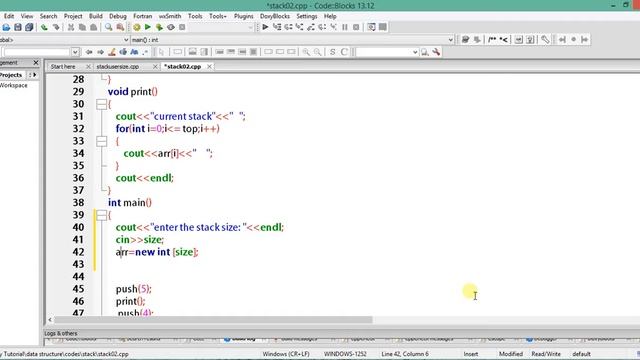Click the editor Zoom in magnifier icon
Image resolution: width=640 pixels, height=360 pixels.
(x=306, y=52)
